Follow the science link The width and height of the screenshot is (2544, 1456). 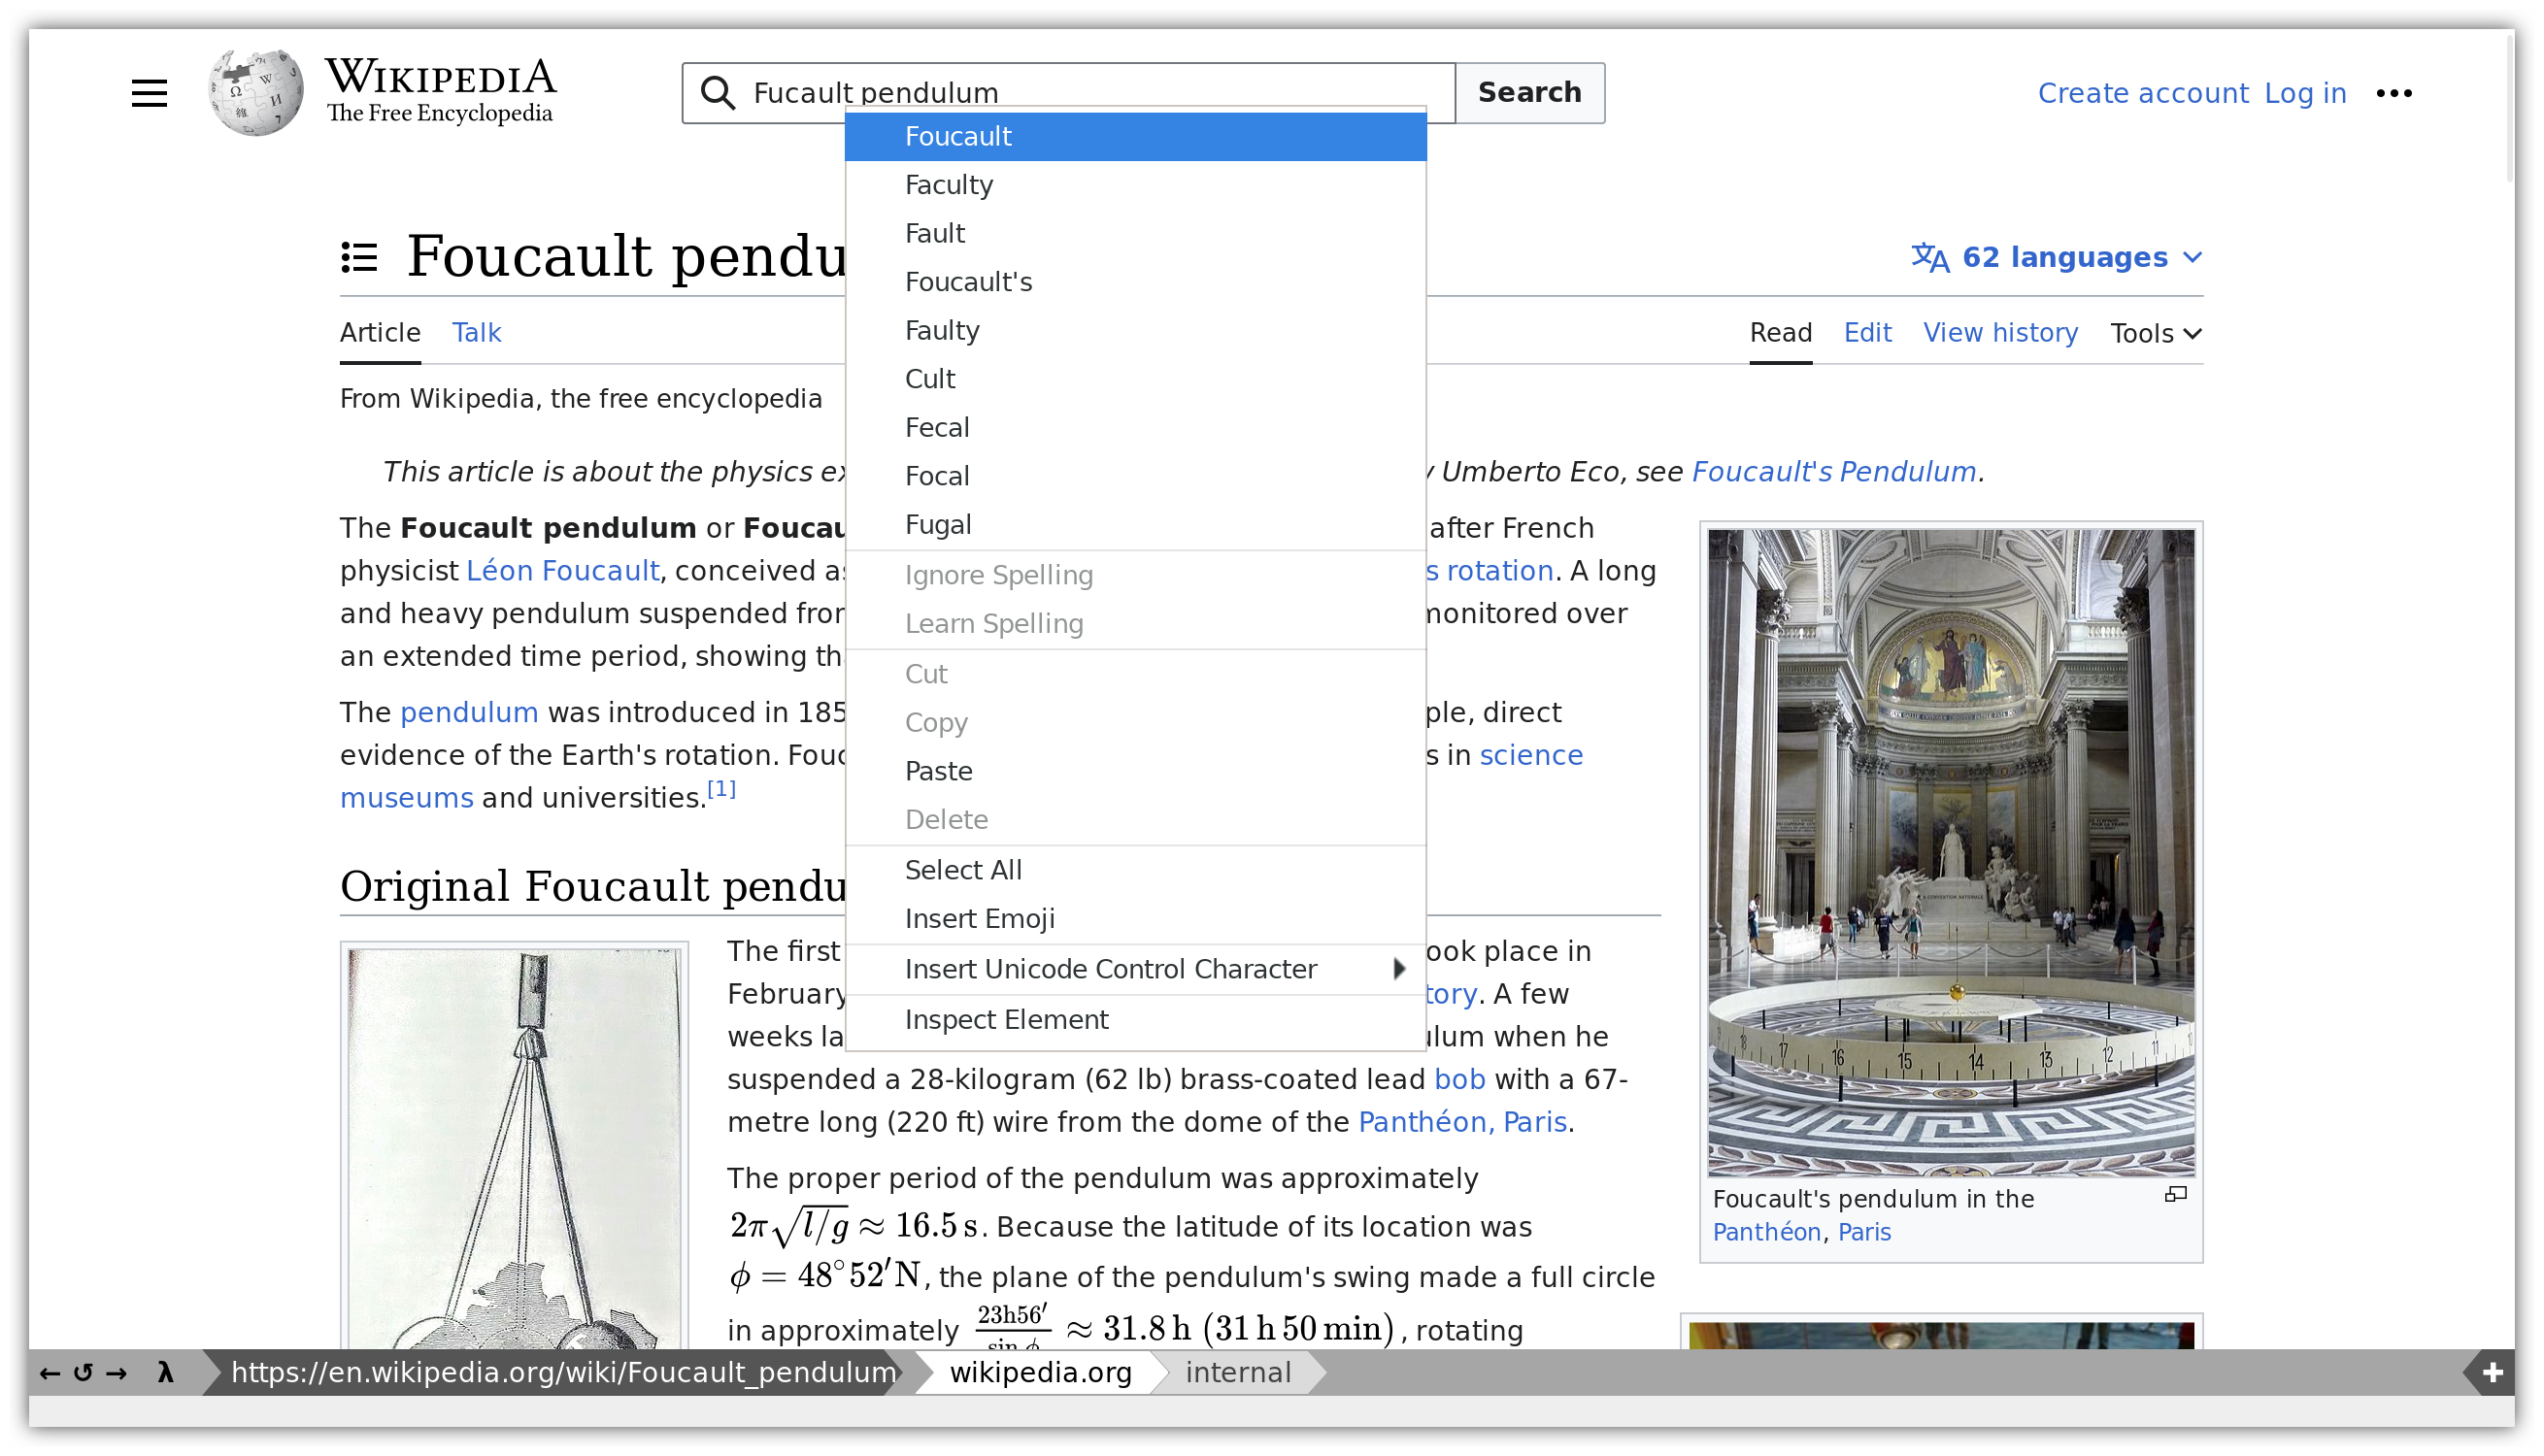coord(1531,755)
